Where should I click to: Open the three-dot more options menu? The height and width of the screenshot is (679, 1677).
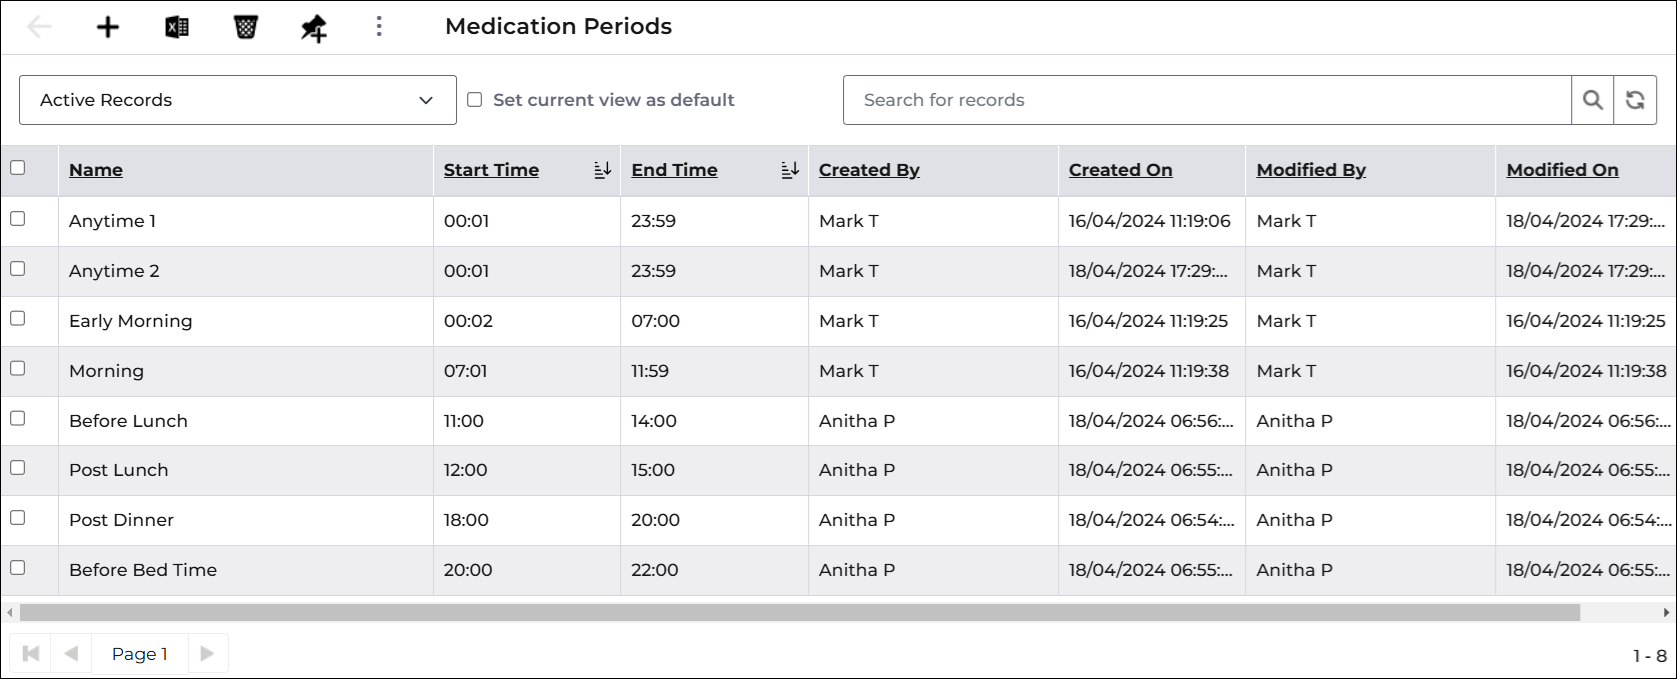(379, 26)
